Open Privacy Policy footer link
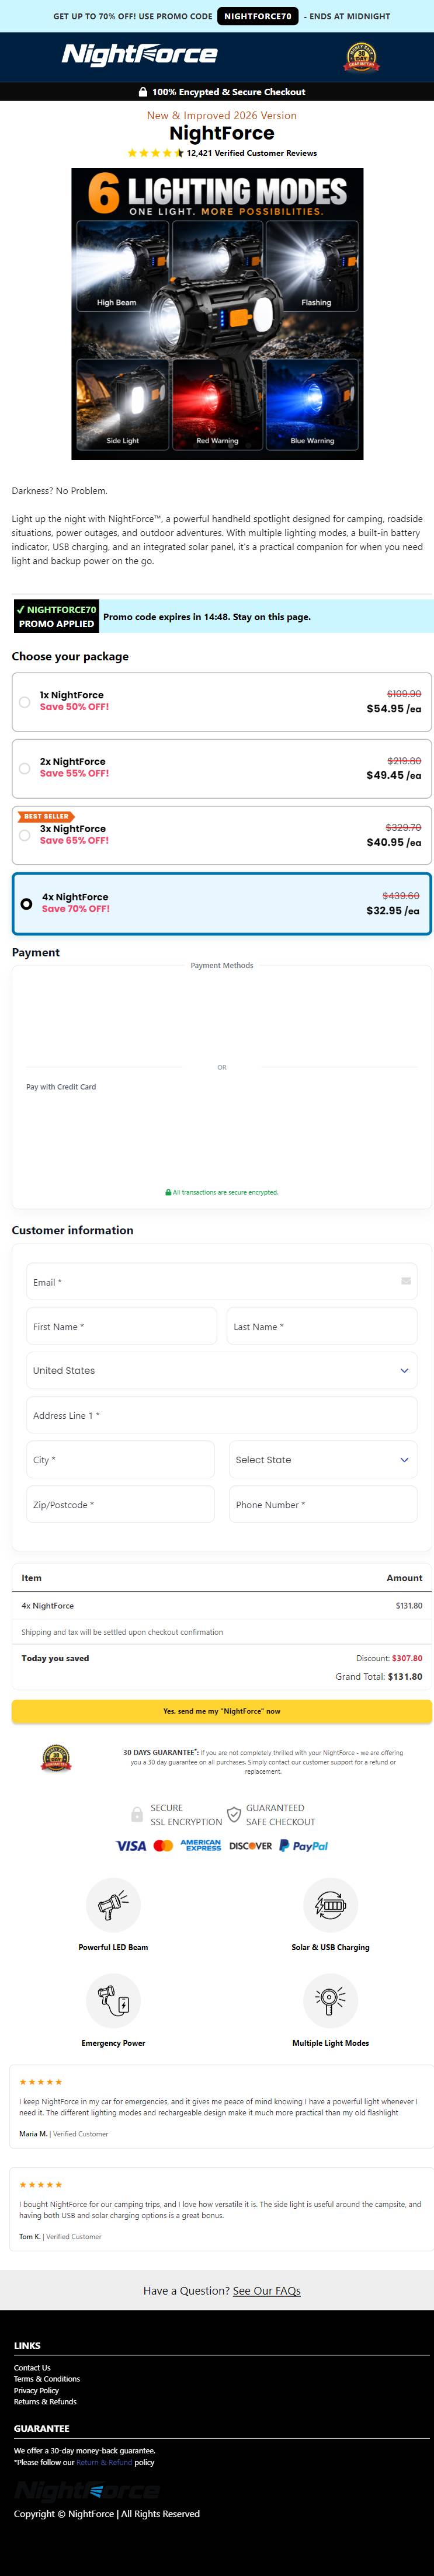Image resolution: width=434 pixels, height=2576 pixels. [36, 2390]
